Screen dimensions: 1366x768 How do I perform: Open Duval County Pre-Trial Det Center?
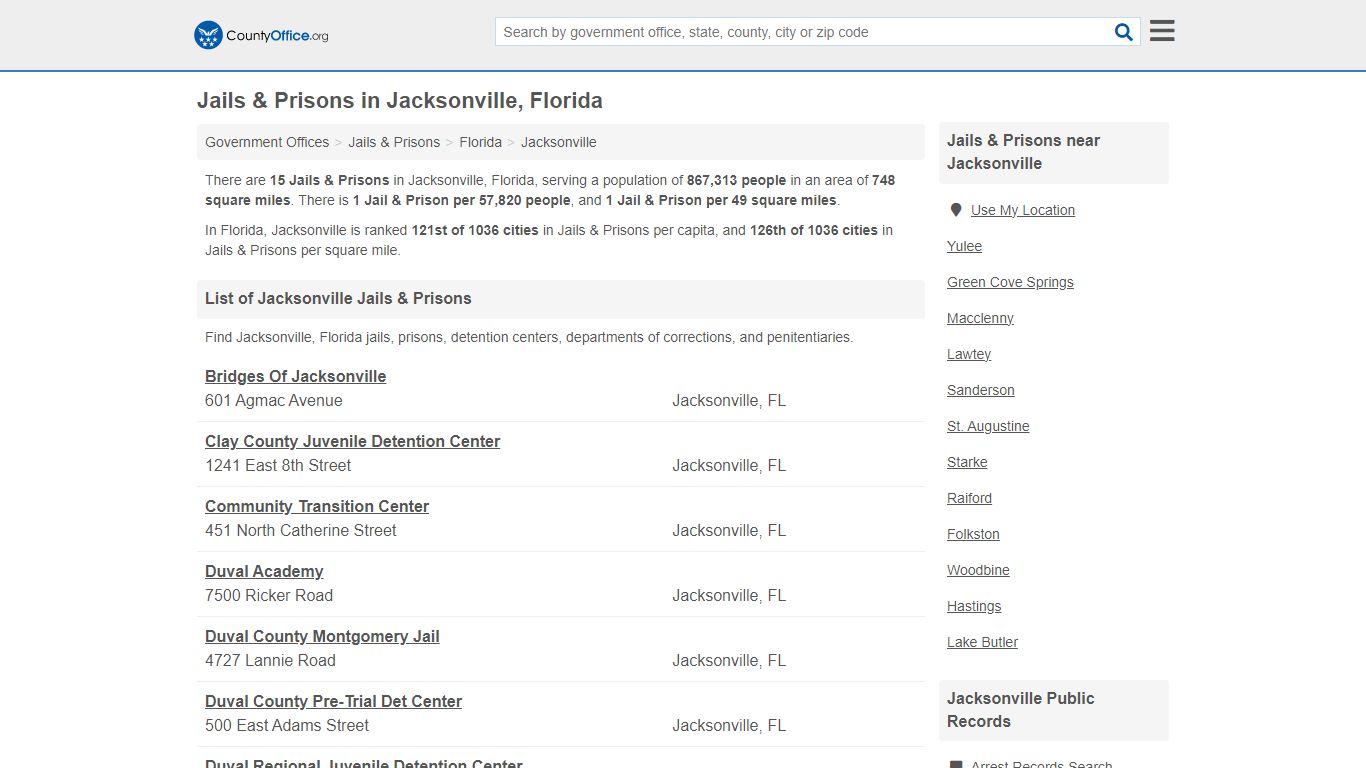tap(333, 701)
